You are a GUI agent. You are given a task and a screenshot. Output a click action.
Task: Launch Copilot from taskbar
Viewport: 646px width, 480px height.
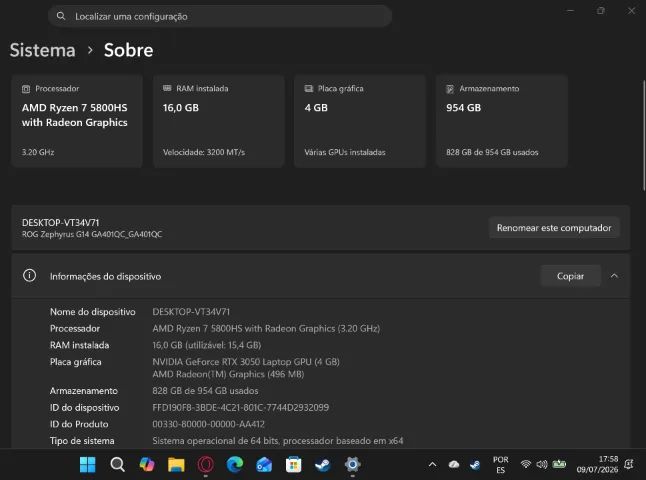click(x=147, y=465)
